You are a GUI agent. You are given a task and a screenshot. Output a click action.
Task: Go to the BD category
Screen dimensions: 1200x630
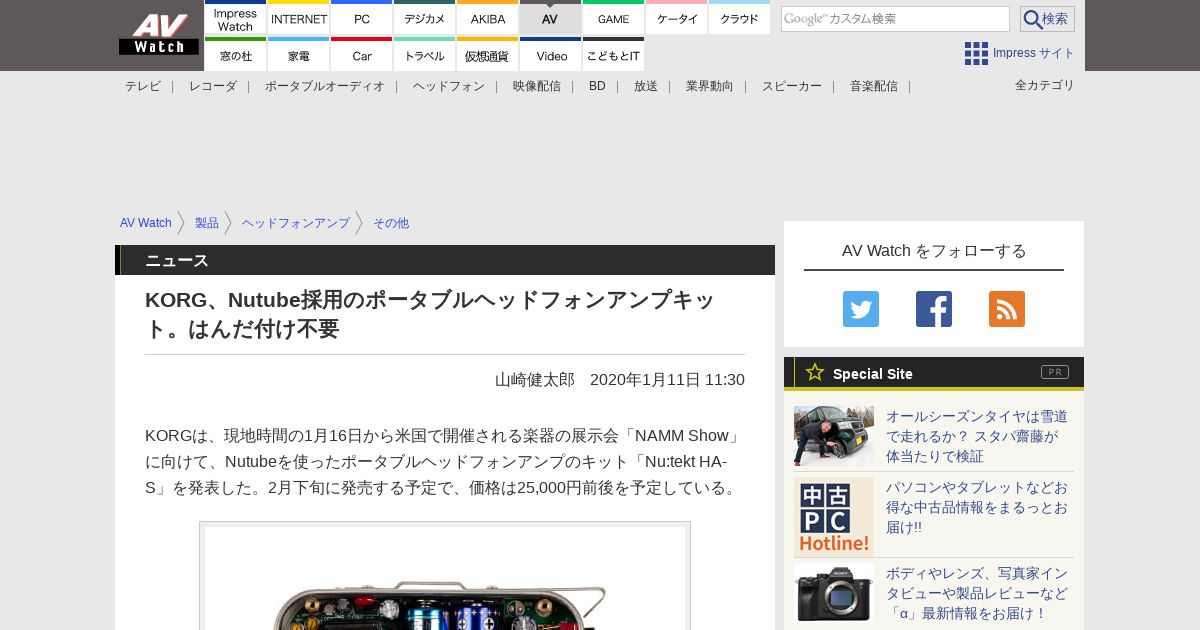pyautogui.click(x=597, y=86)
